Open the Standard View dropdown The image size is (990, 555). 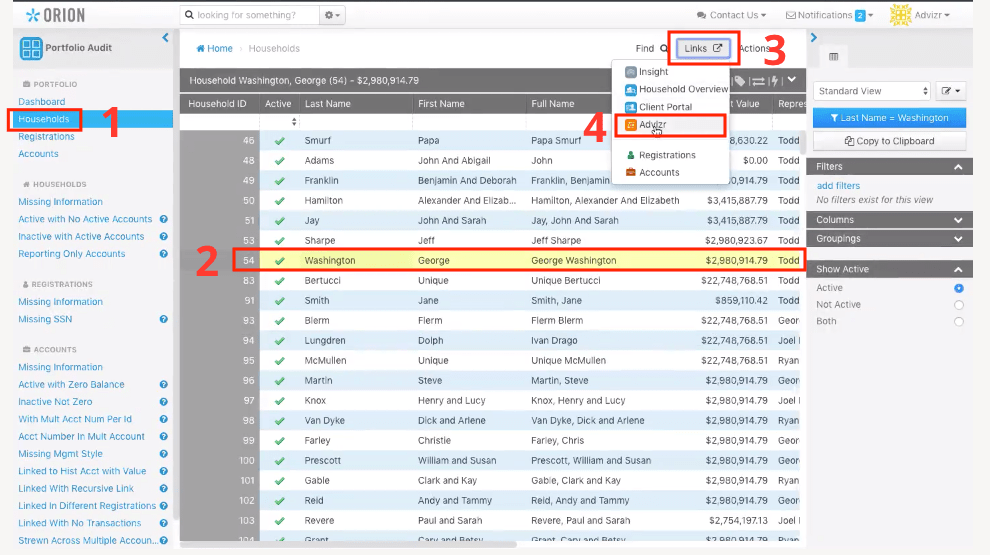tap(872, 91)
